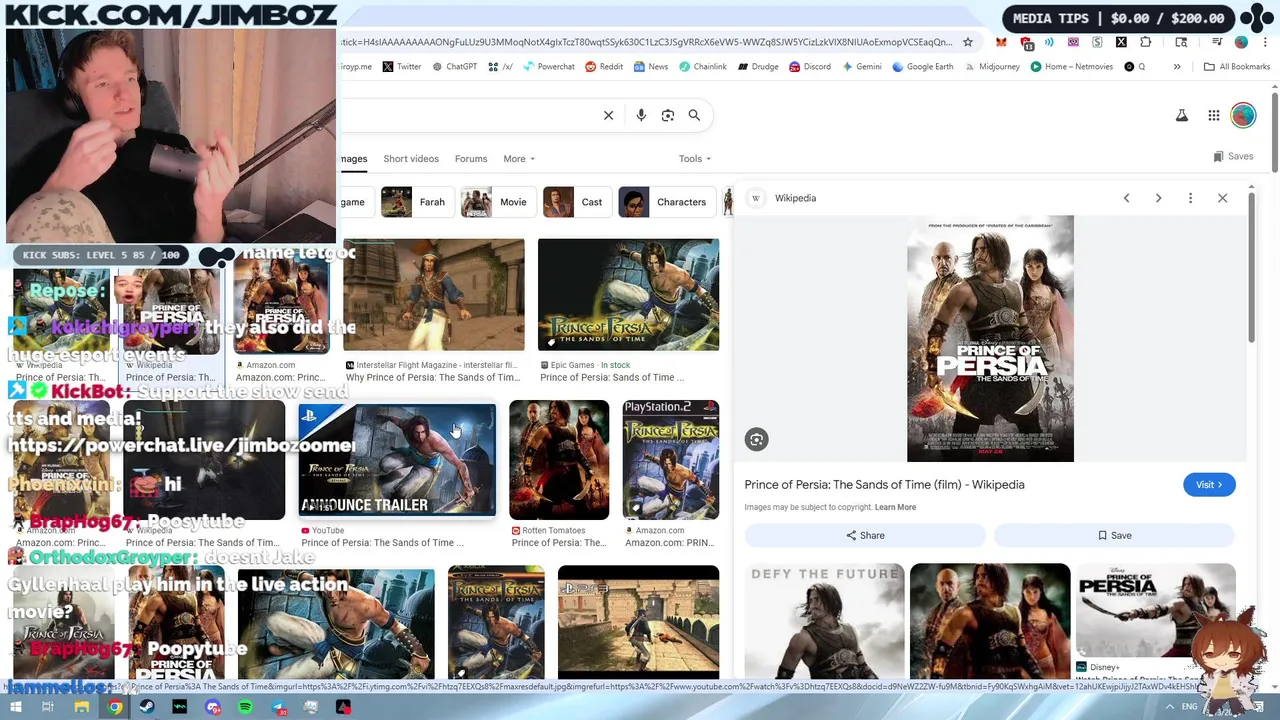Open the Midjourney bookmark
The height and width of the screenshot is (720, 1280).
pyautogui.click(x=992, y=67)
